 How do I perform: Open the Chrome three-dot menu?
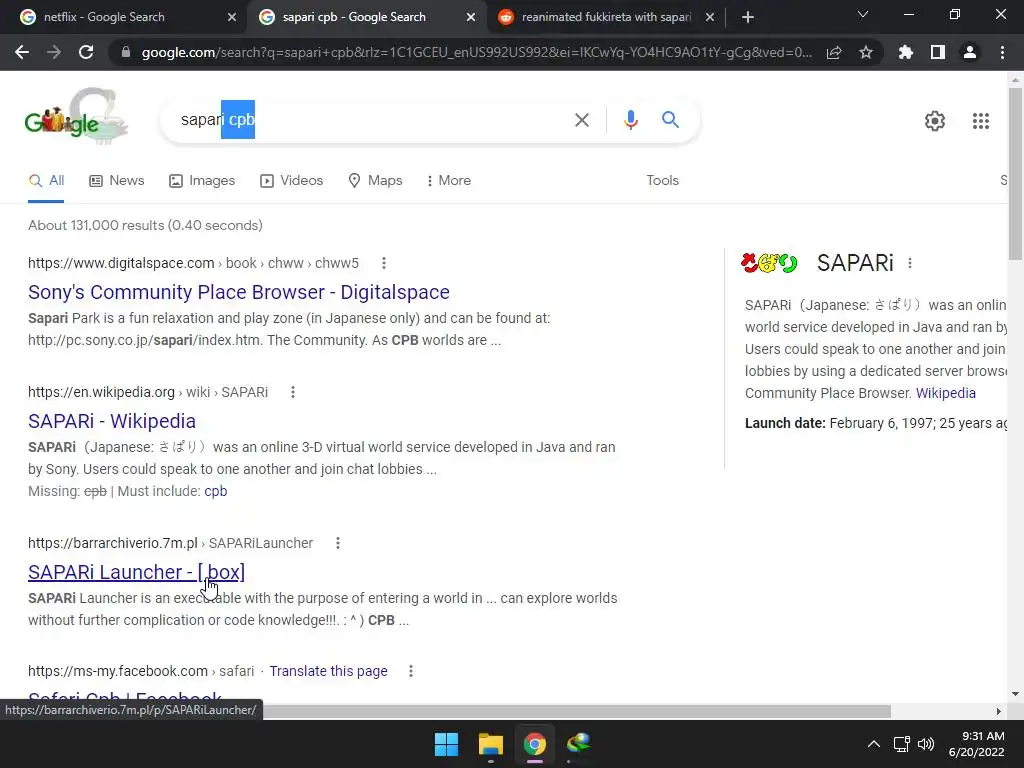1002,52
